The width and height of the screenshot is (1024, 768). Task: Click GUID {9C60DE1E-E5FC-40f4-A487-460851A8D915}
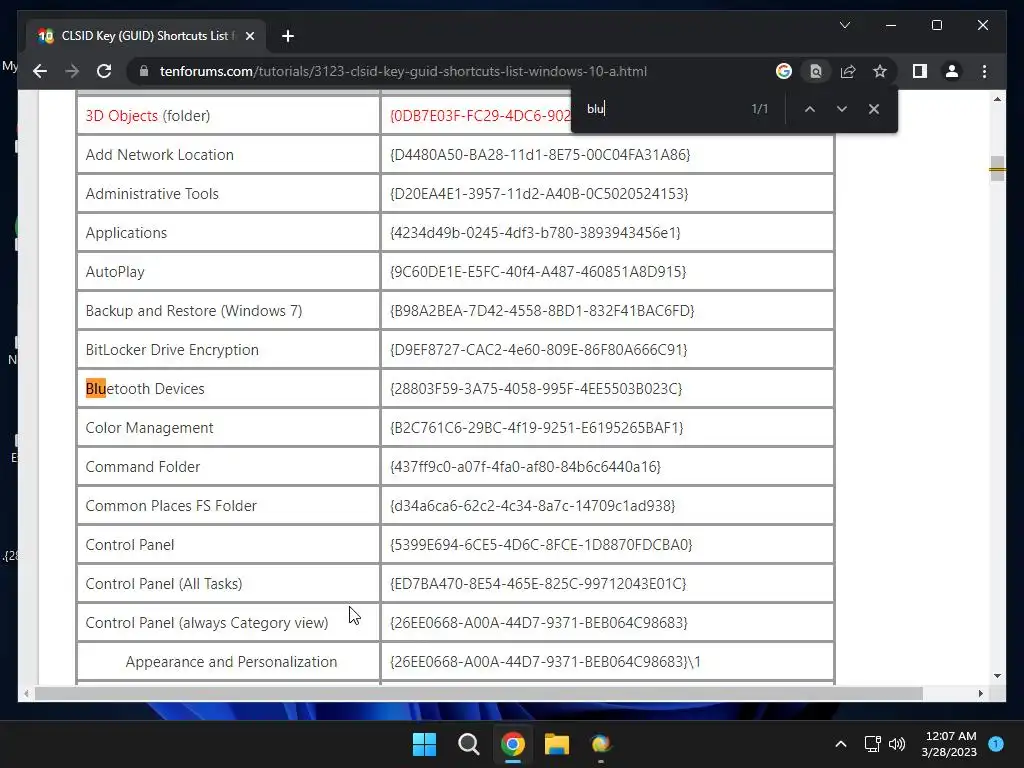coord(538,272)
